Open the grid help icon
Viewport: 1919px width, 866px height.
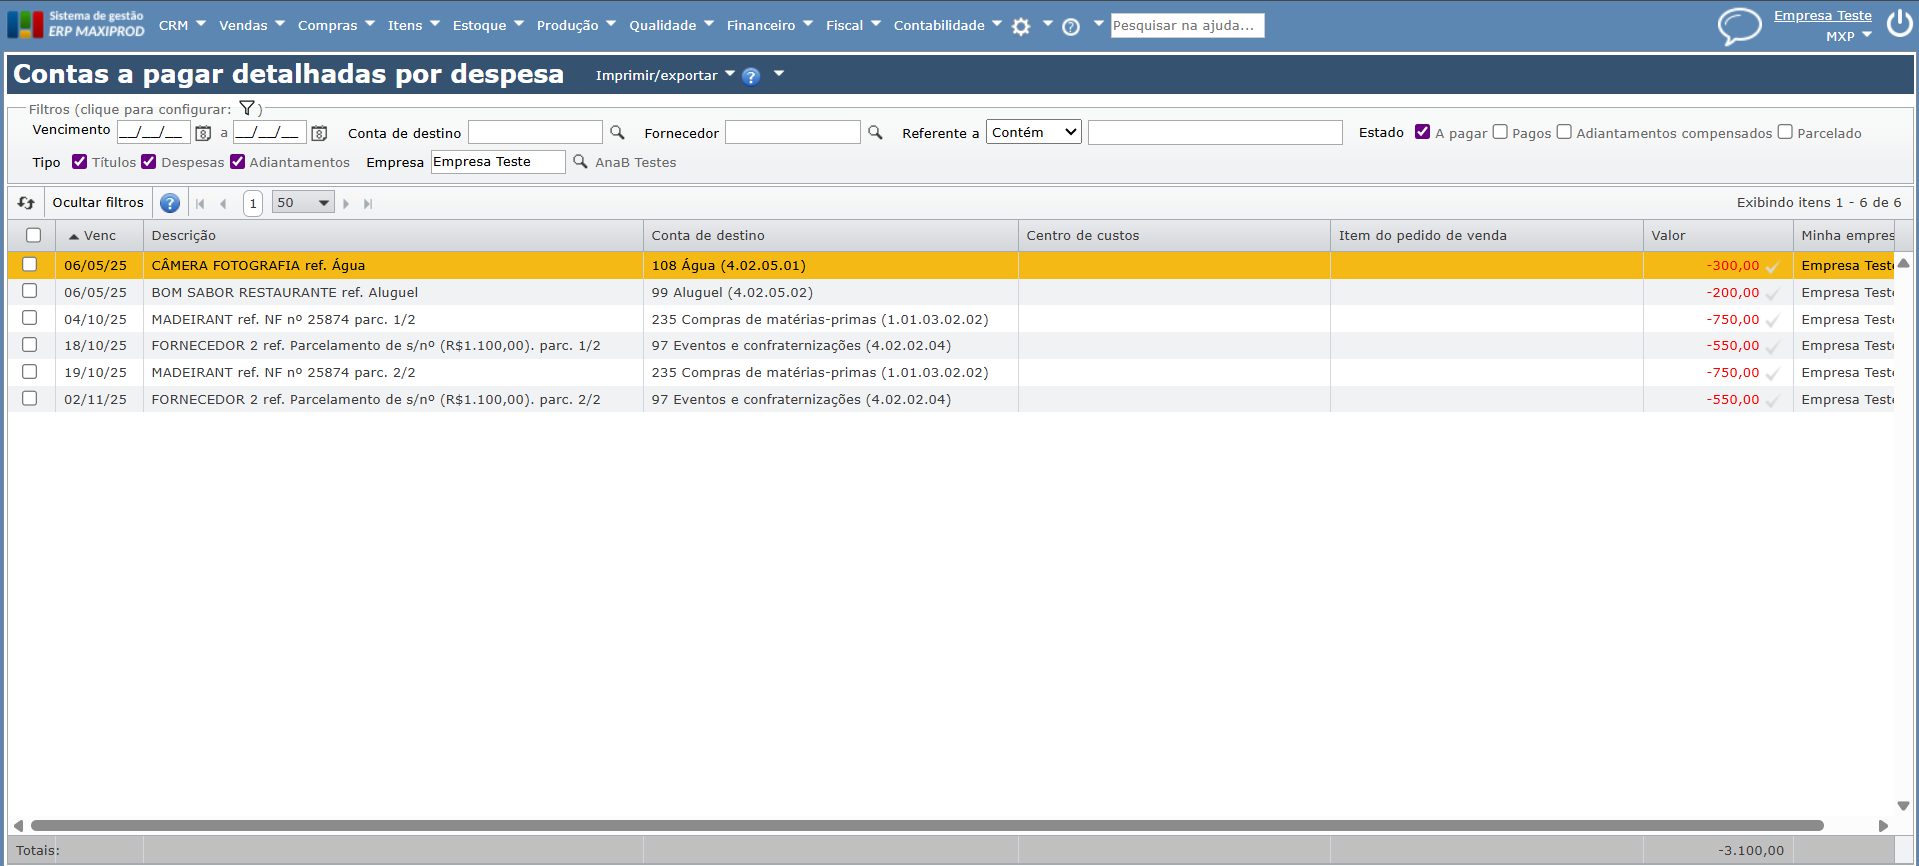click(x=170, y=203)
